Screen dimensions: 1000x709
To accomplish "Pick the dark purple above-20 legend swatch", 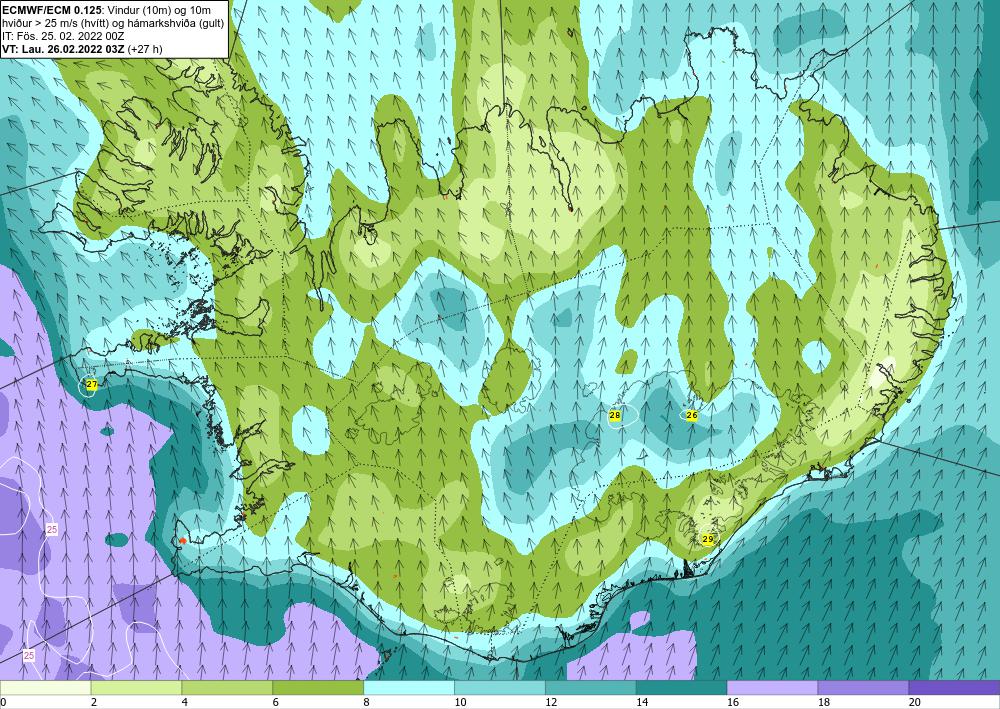I will coord(954,688).
